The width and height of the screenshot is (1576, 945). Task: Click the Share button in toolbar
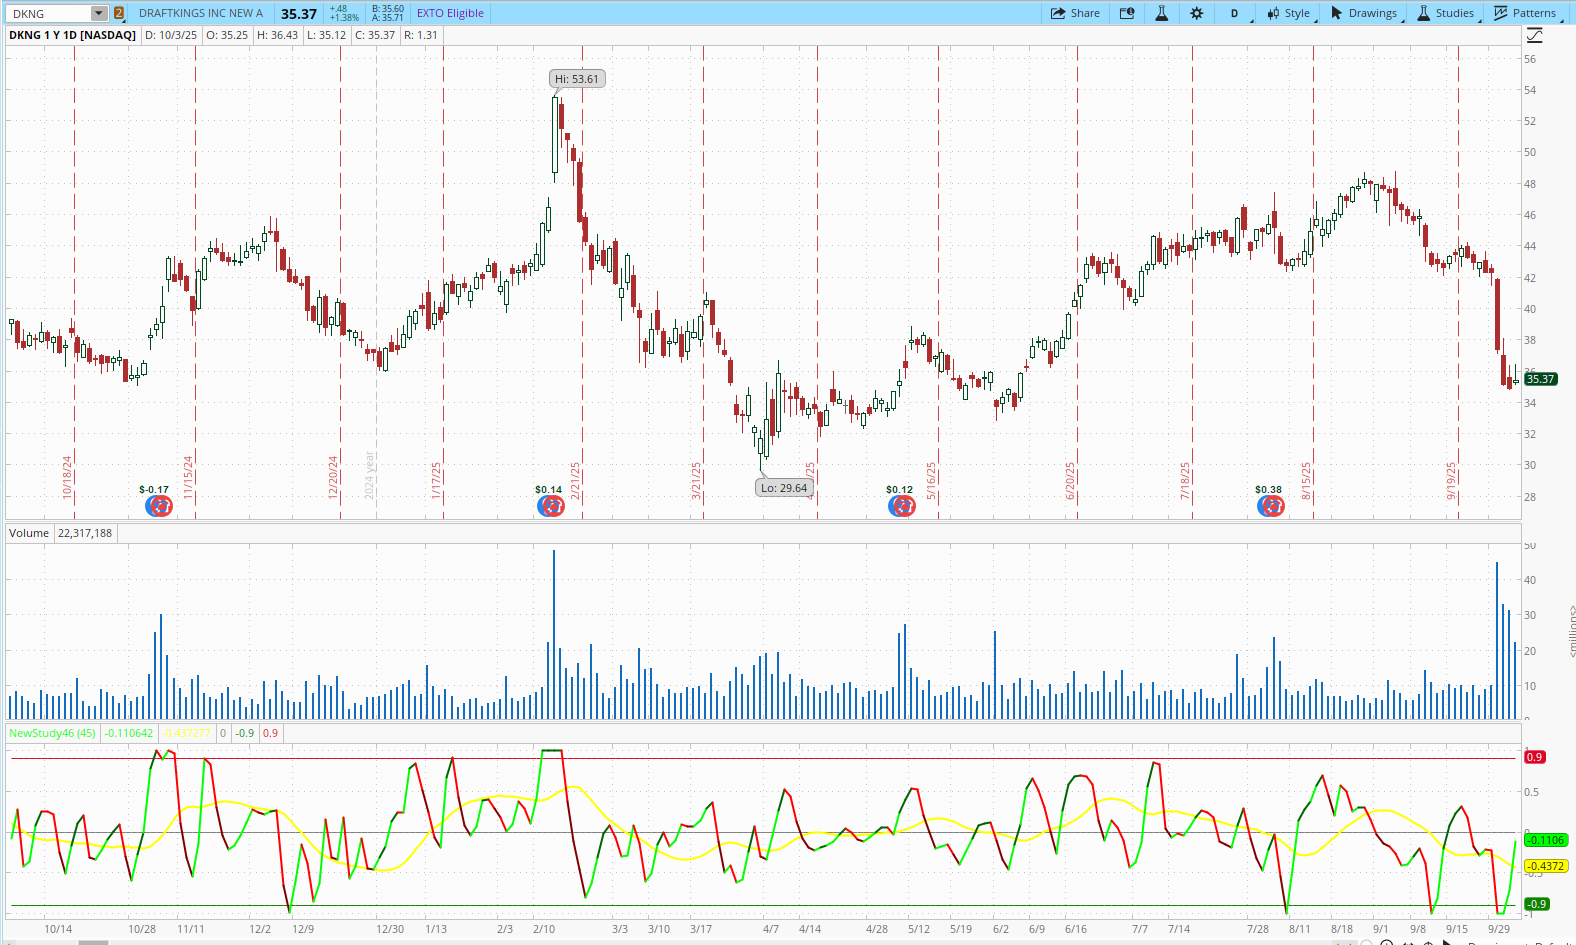pos(1075,13)
